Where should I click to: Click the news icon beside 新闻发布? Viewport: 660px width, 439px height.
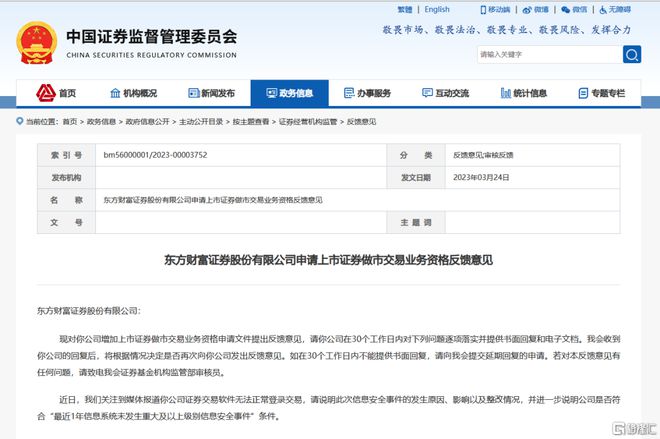point(194,93)
